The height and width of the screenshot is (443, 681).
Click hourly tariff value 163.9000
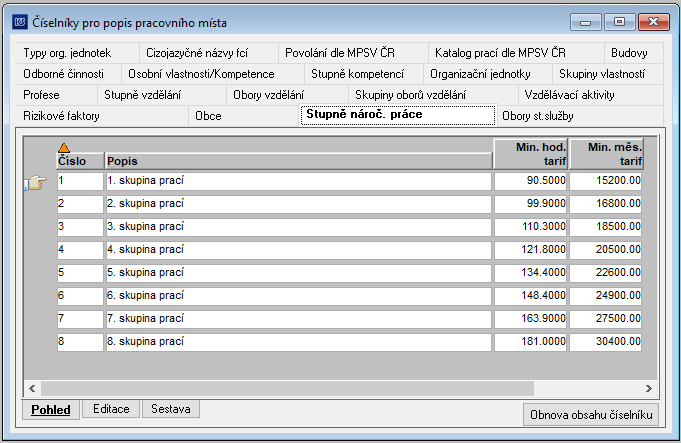click(530, 319)
